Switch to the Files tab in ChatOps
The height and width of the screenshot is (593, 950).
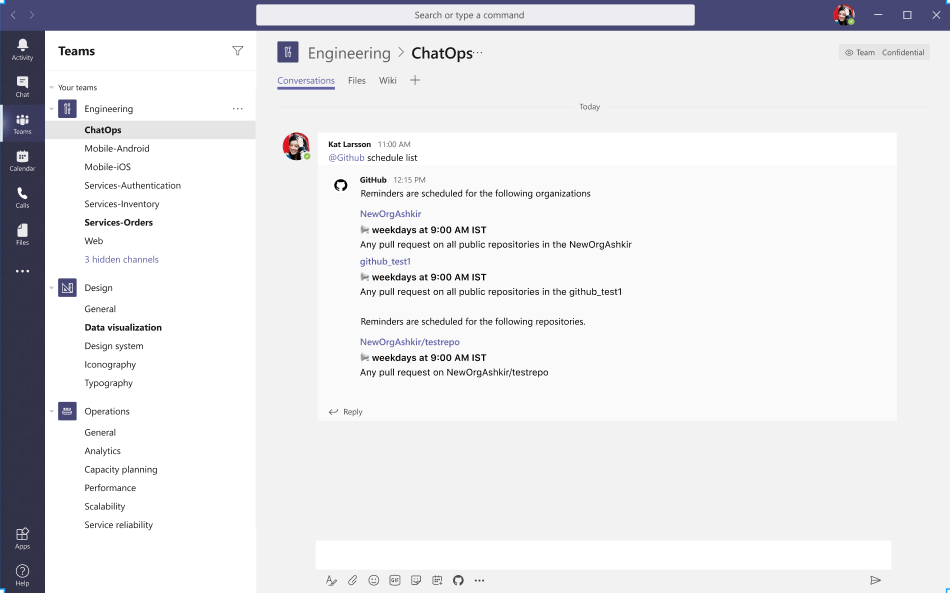356,81
